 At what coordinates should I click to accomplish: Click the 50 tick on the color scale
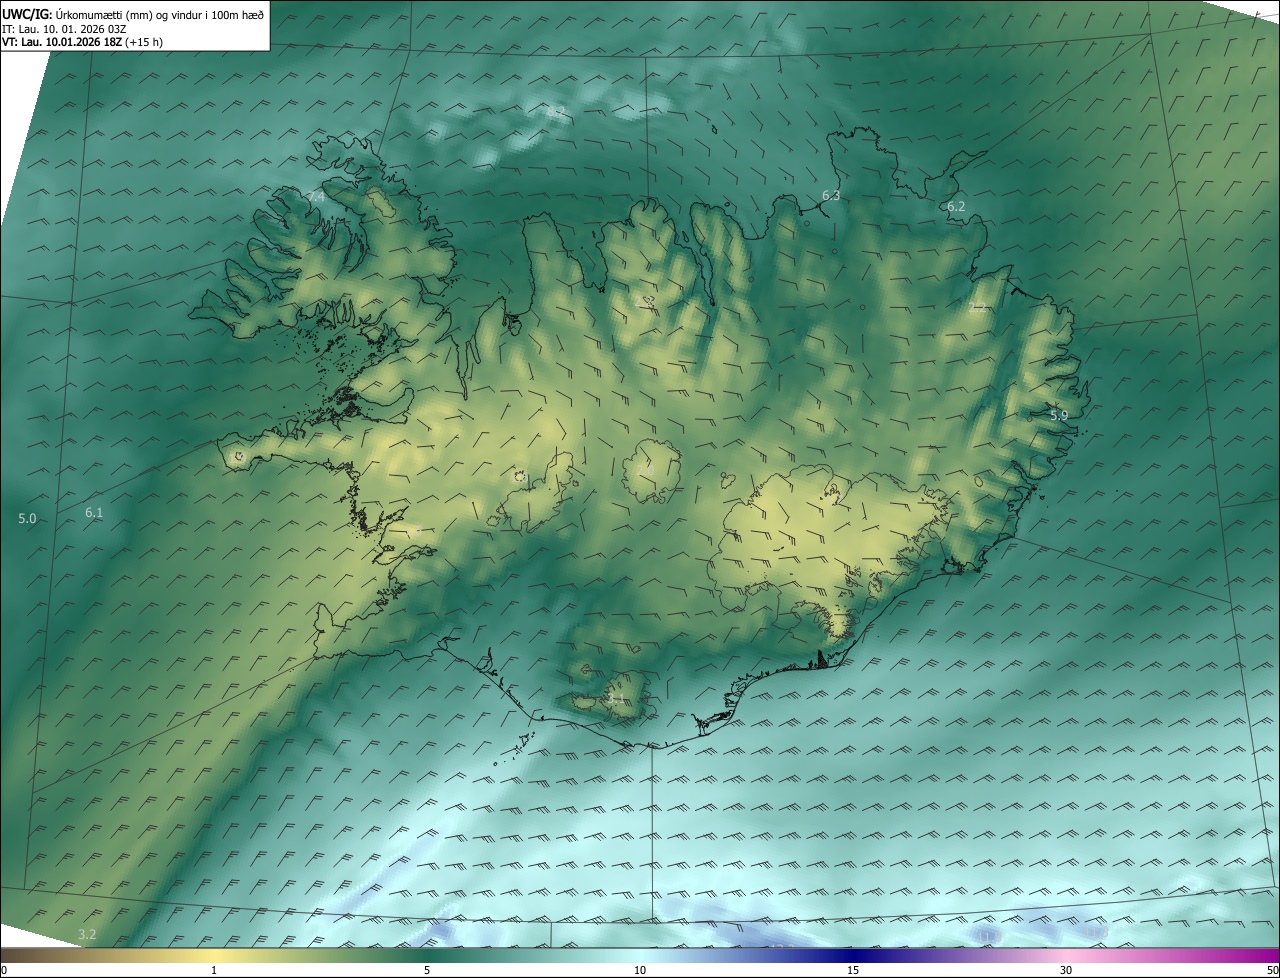point(1272,970)
